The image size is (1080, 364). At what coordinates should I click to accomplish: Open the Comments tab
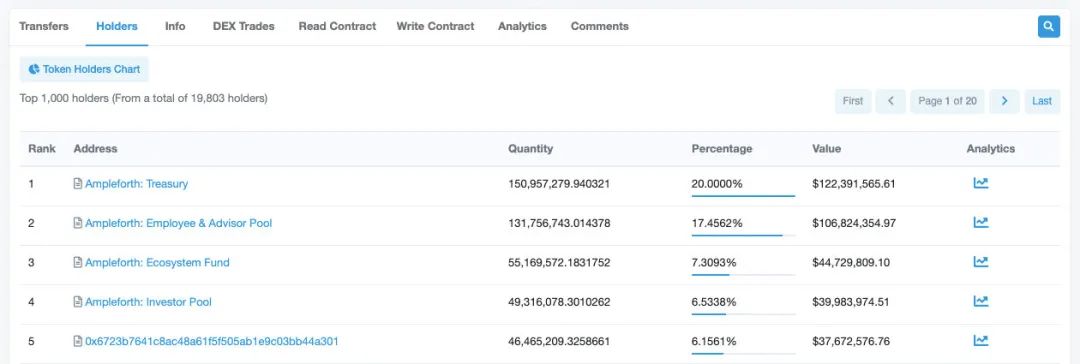600,26
